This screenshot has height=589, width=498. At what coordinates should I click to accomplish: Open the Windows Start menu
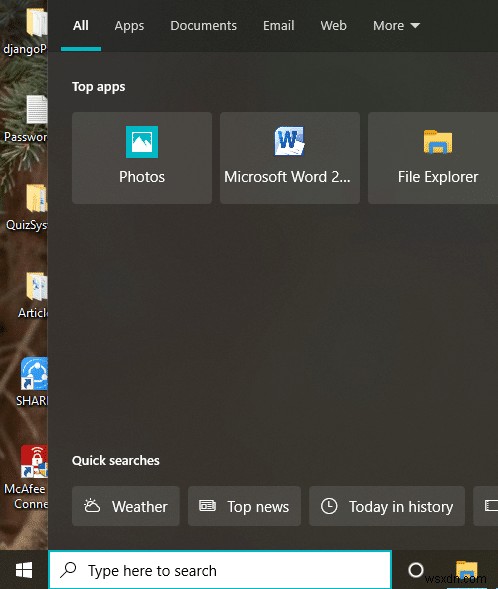pyautogui.click(x=24, y=570)
